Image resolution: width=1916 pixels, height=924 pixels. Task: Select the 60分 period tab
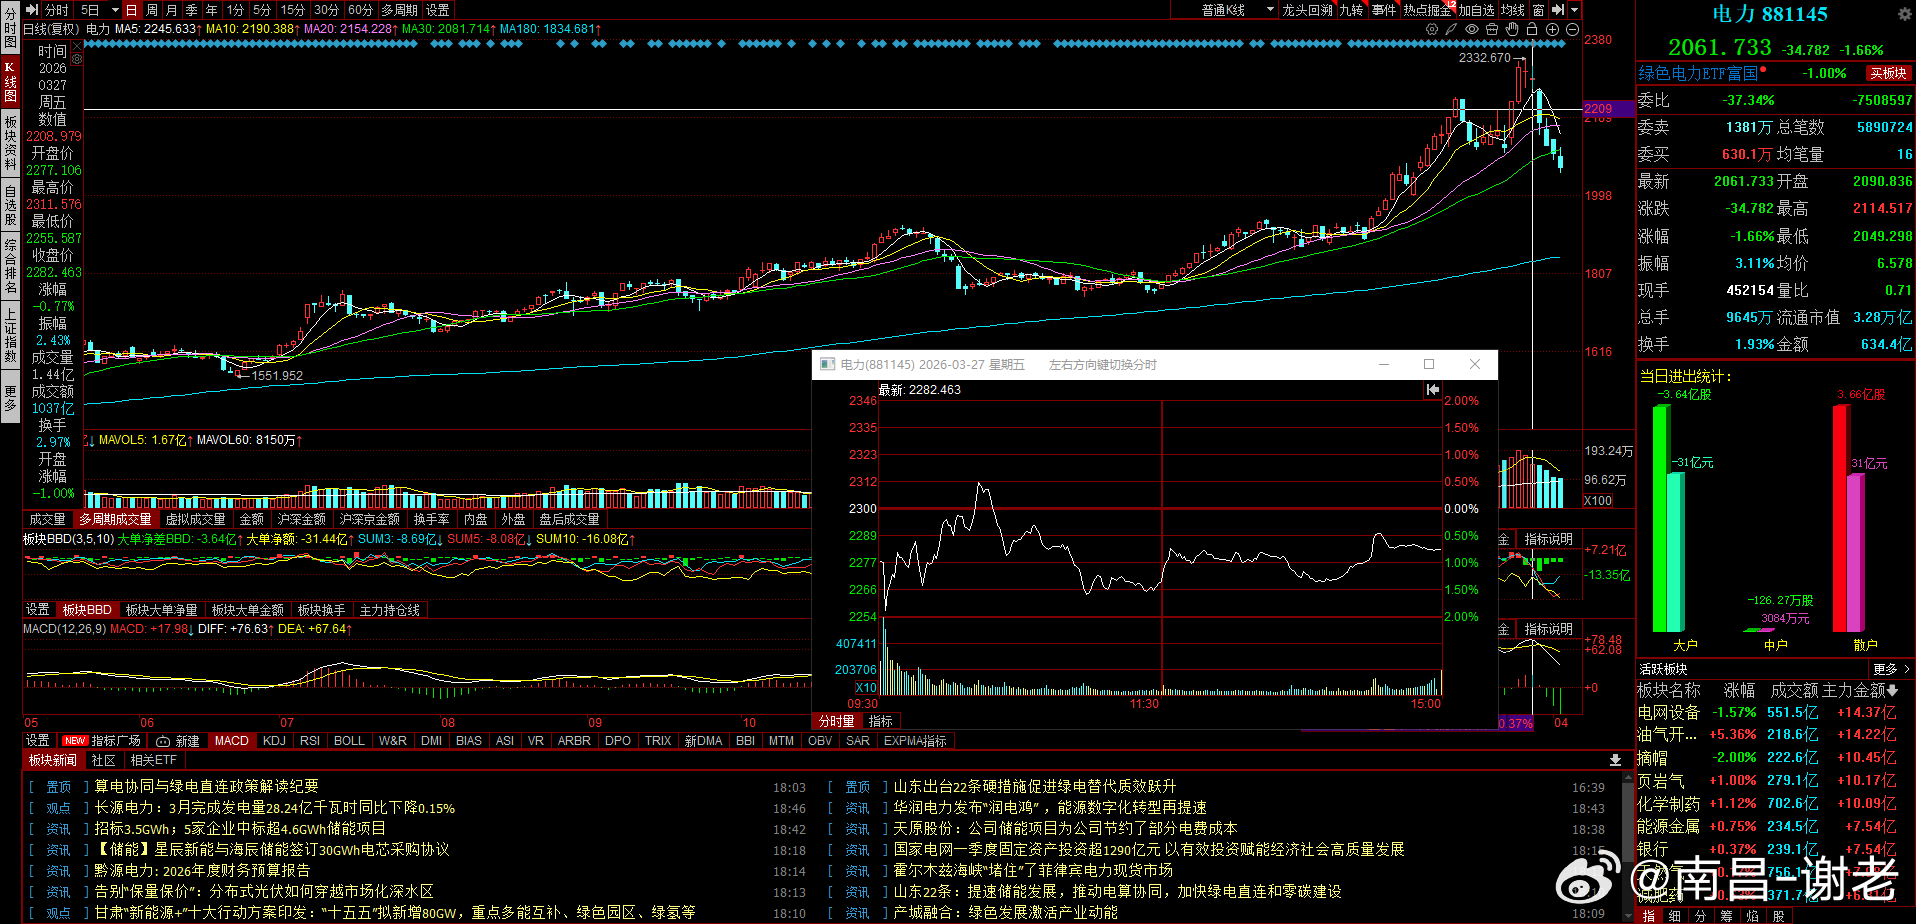pos(361,10)
